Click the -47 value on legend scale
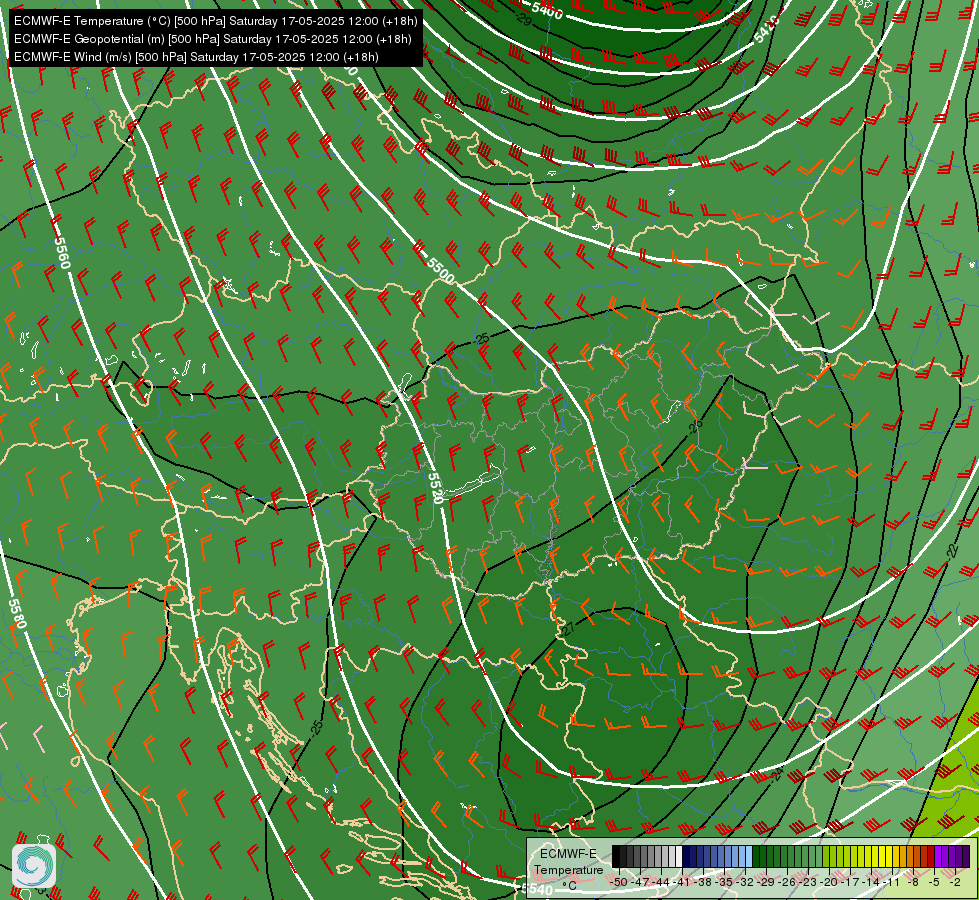 pos(639,882)
